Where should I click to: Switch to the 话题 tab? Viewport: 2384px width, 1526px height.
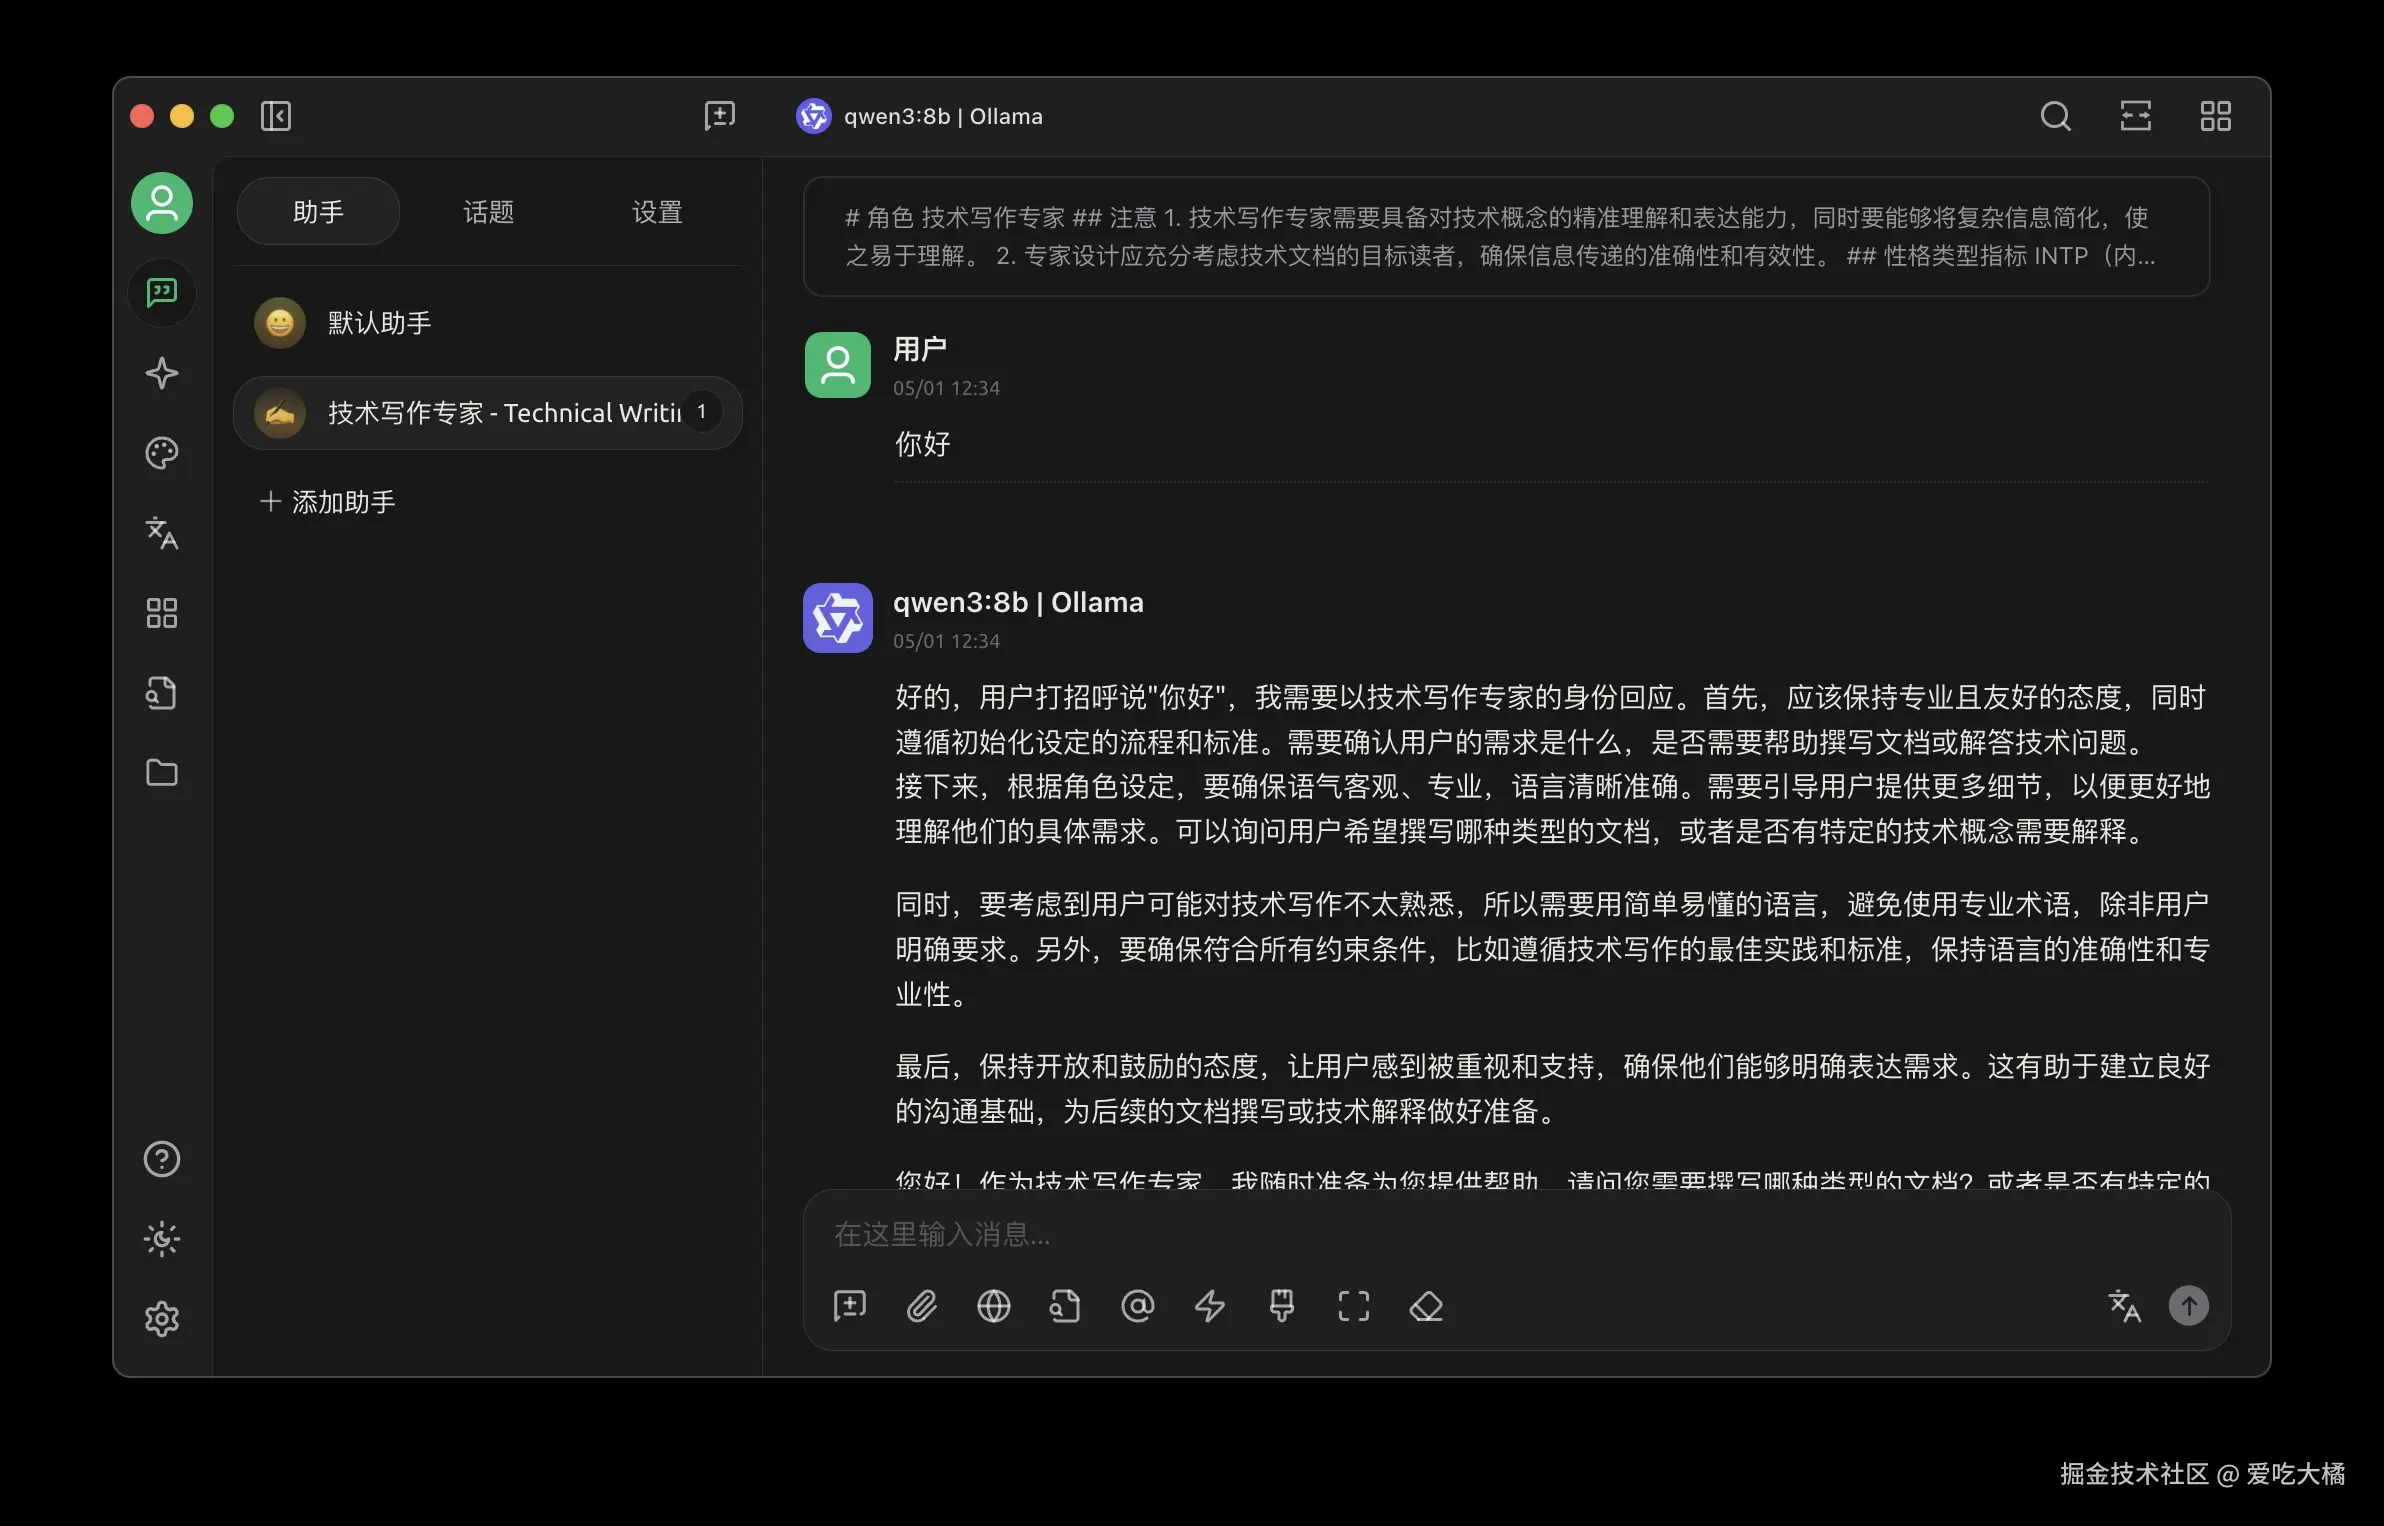click(x=488, y=212)
